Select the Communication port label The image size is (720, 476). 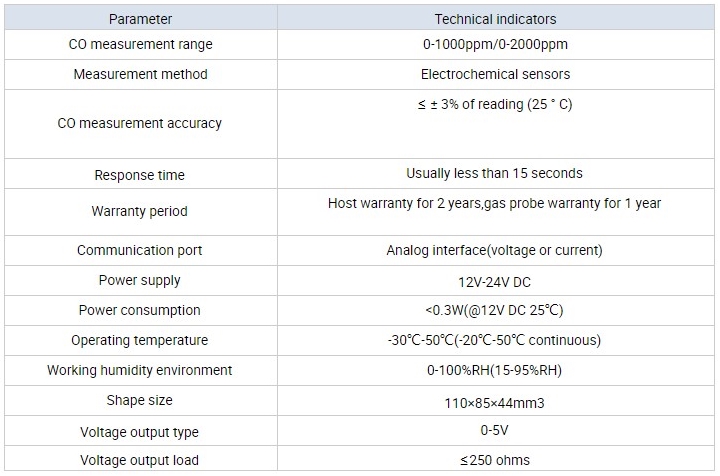pyautogui.click(x=140, y=251)
